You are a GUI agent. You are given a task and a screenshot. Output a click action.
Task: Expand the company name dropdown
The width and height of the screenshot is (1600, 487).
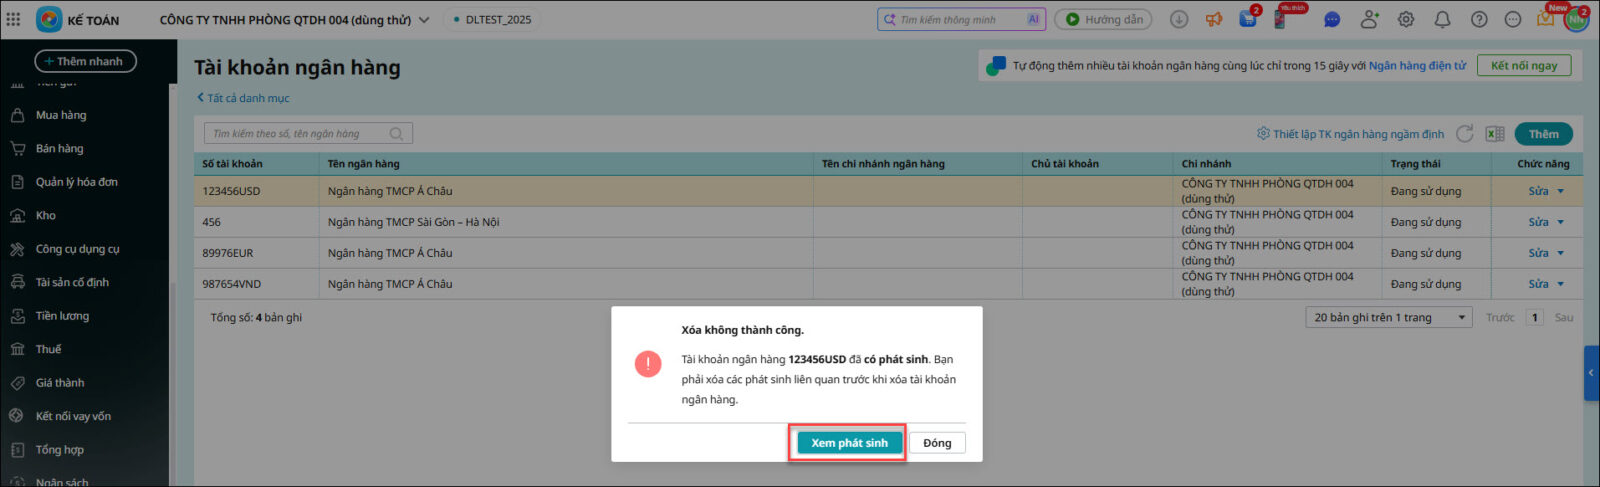(424, 20)
